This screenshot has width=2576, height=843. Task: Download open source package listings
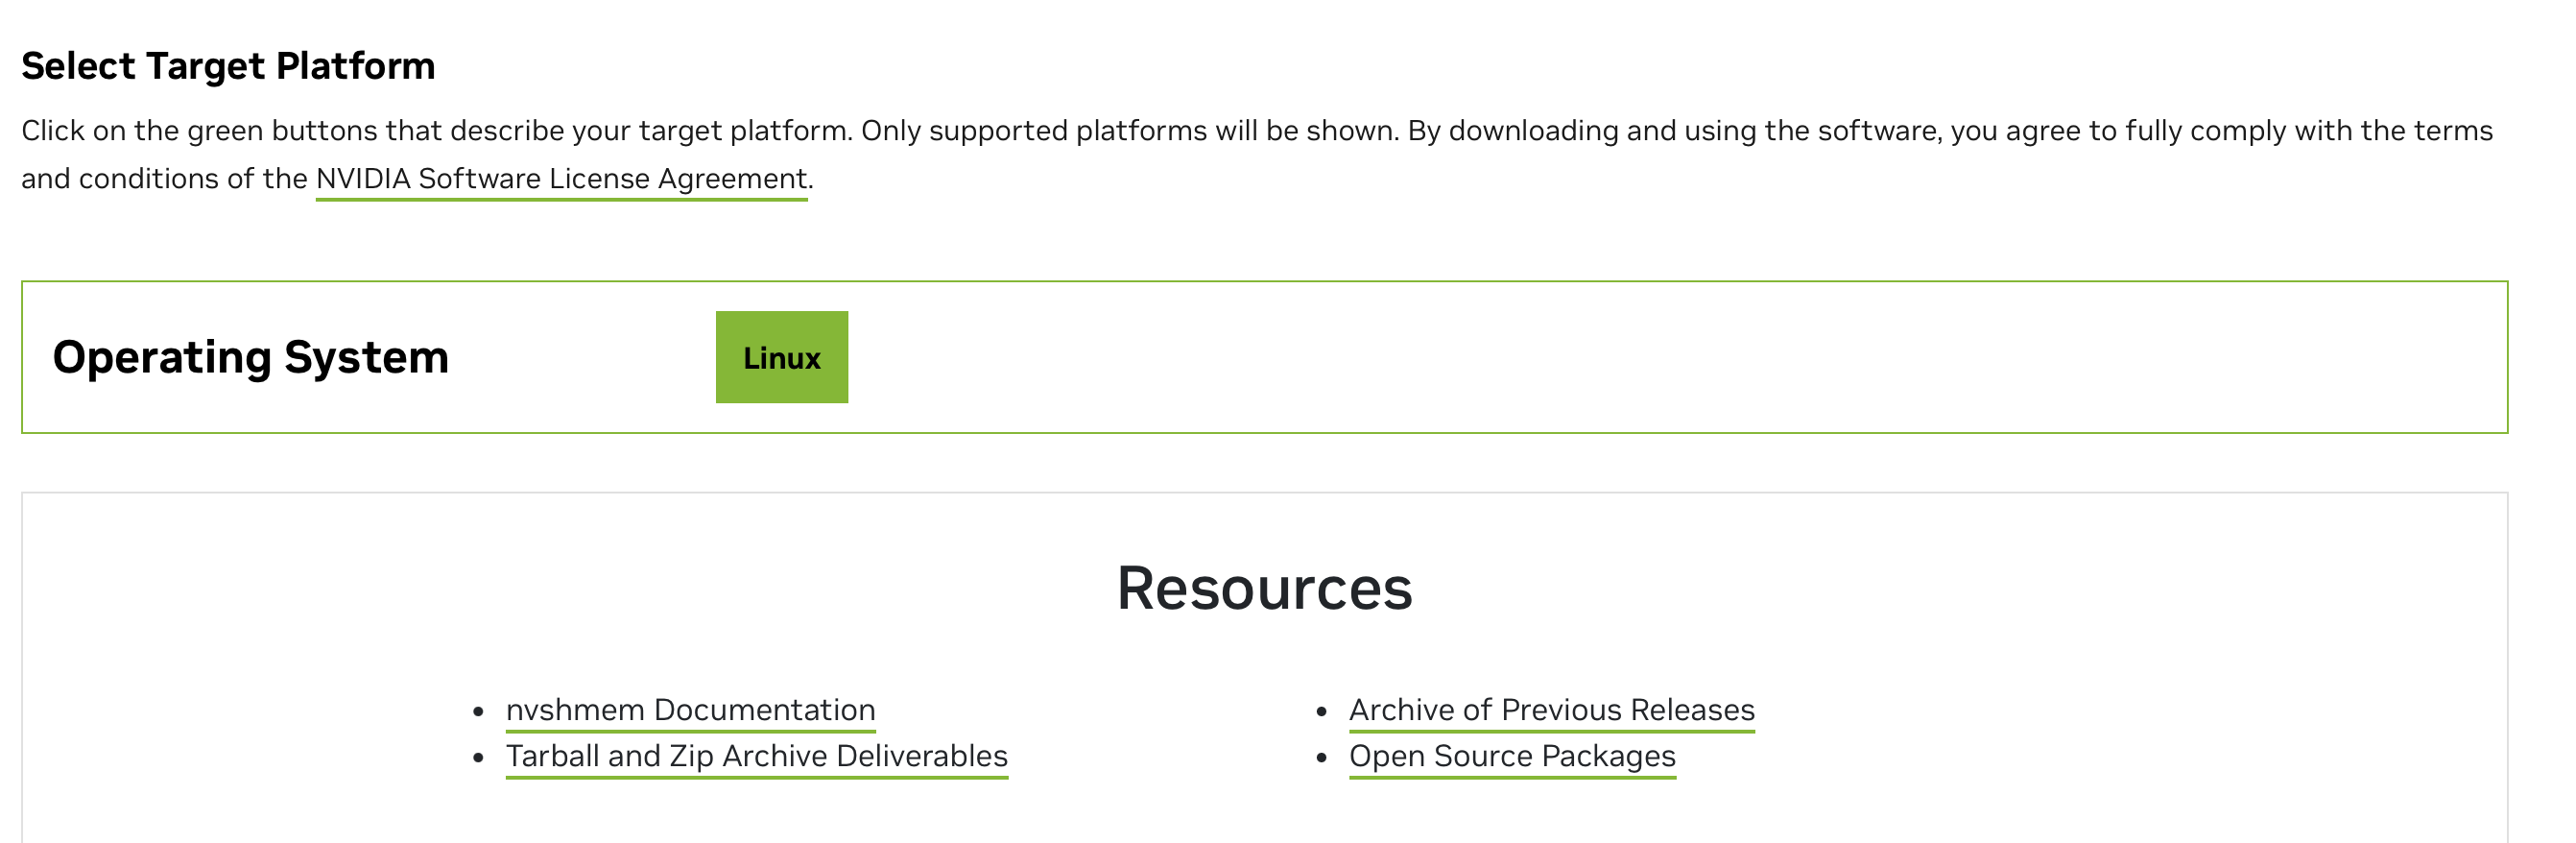click(x=1513, y=757)
